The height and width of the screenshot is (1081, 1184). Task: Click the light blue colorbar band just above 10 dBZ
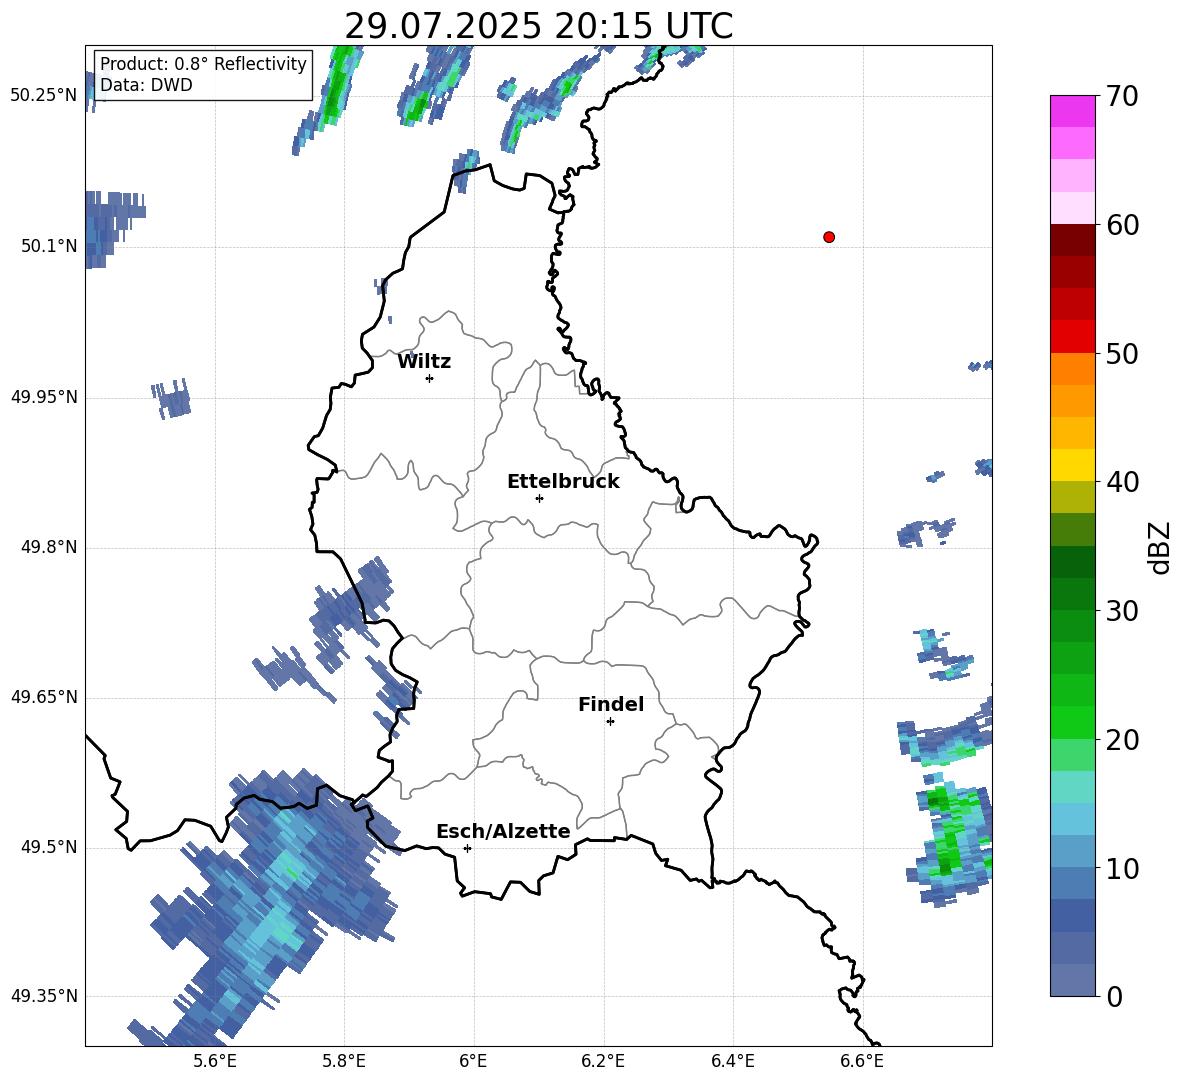coord(1073,852)
